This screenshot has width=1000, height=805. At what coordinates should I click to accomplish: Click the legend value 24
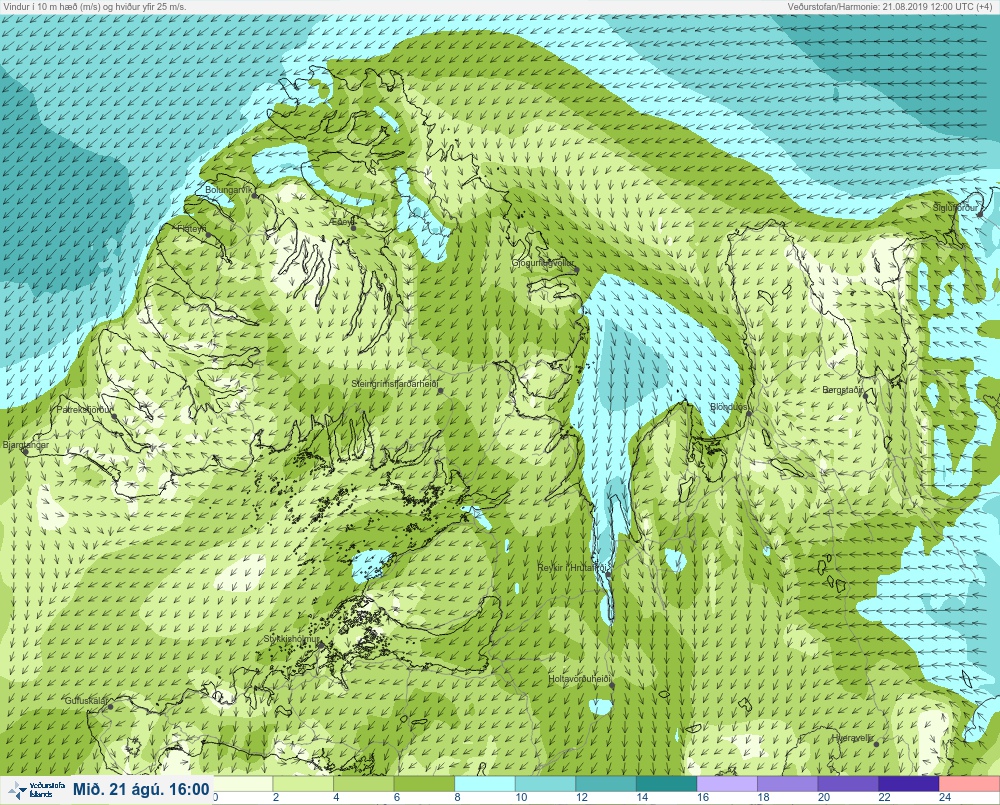pos(945,797)
